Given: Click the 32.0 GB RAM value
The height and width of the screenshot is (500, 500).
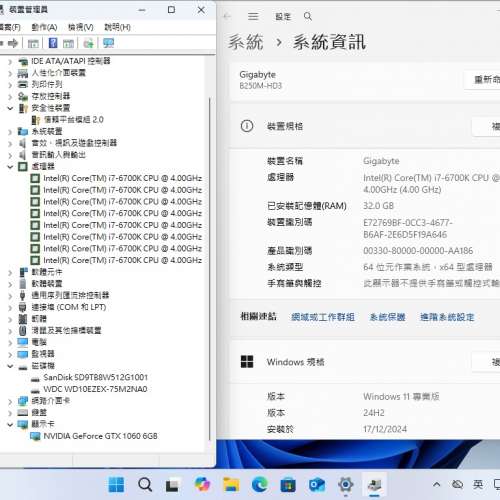Looking at the screenshot, I should pyautogui.click(x=378, y=206).
